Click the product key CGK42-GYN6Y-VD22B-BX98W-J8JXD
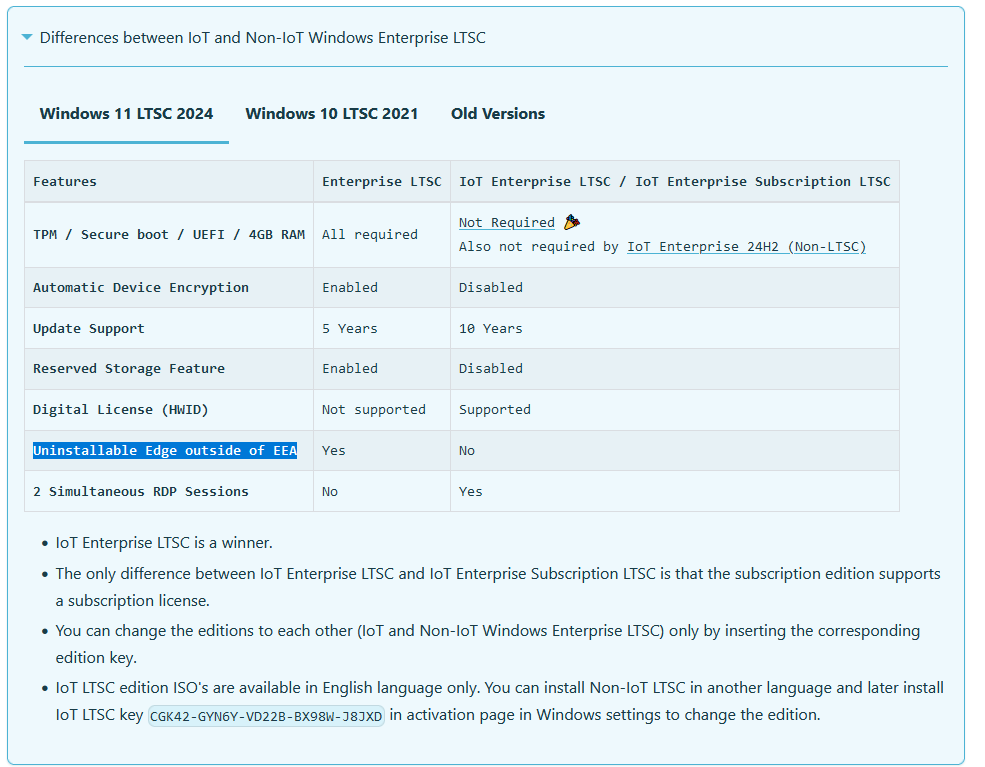The width and height of the screenshot is (985, 767). tap(266, 716)
